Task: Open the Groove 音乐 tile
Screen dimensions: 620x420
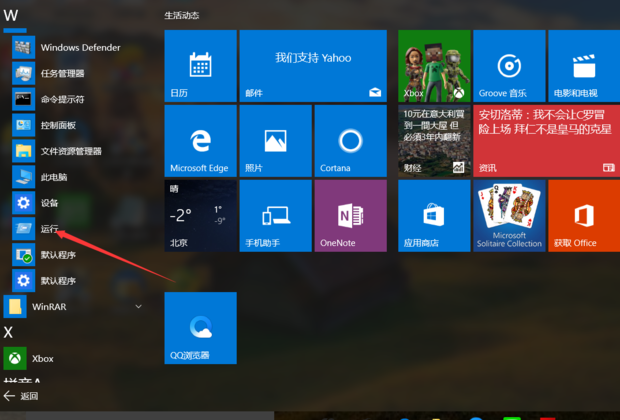Action: click(x=509, y=66)
